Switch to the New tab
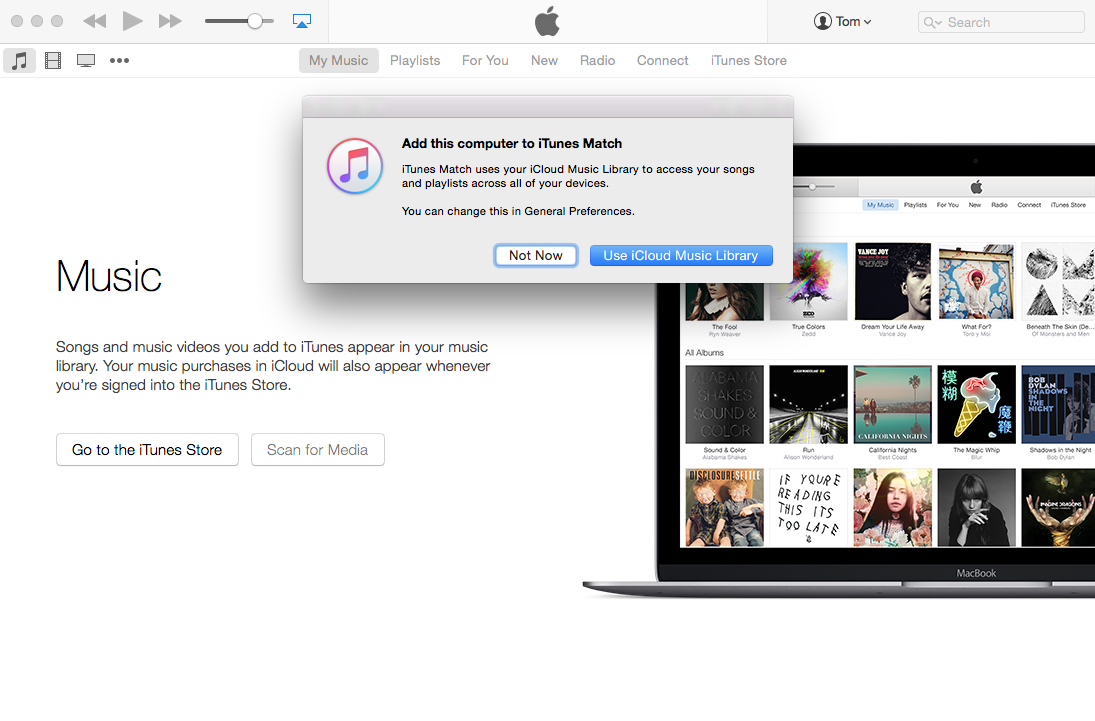1095x721 pixels. [544, 60]
